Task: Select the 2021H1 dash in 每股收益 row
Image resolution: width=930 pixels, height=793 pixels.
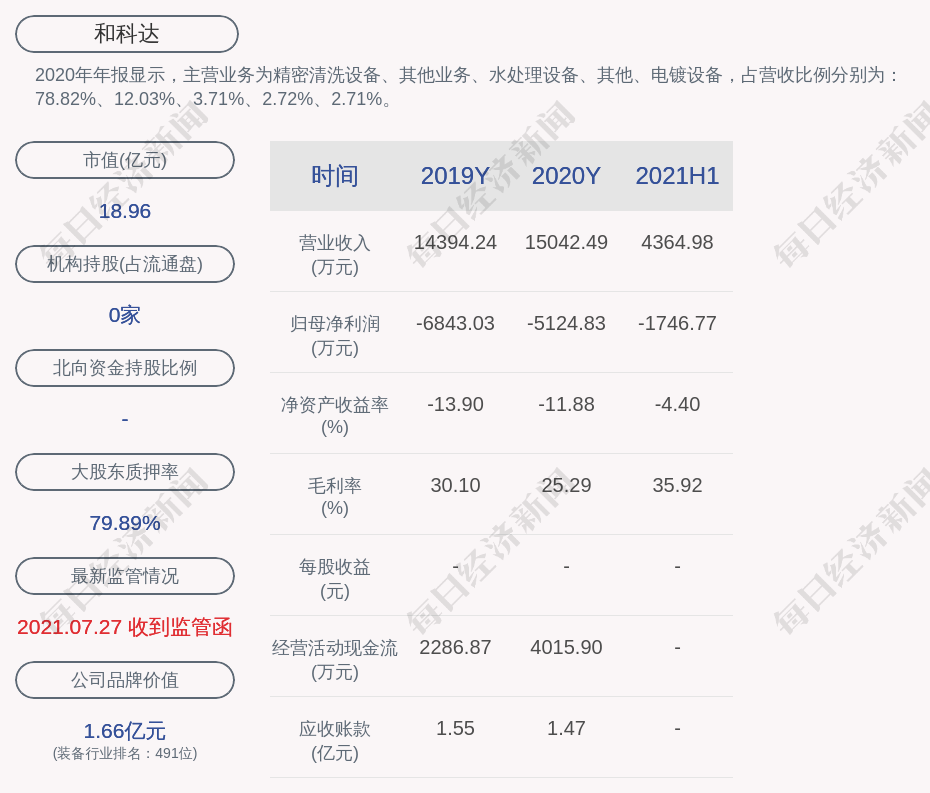Action: pos(677,567)
